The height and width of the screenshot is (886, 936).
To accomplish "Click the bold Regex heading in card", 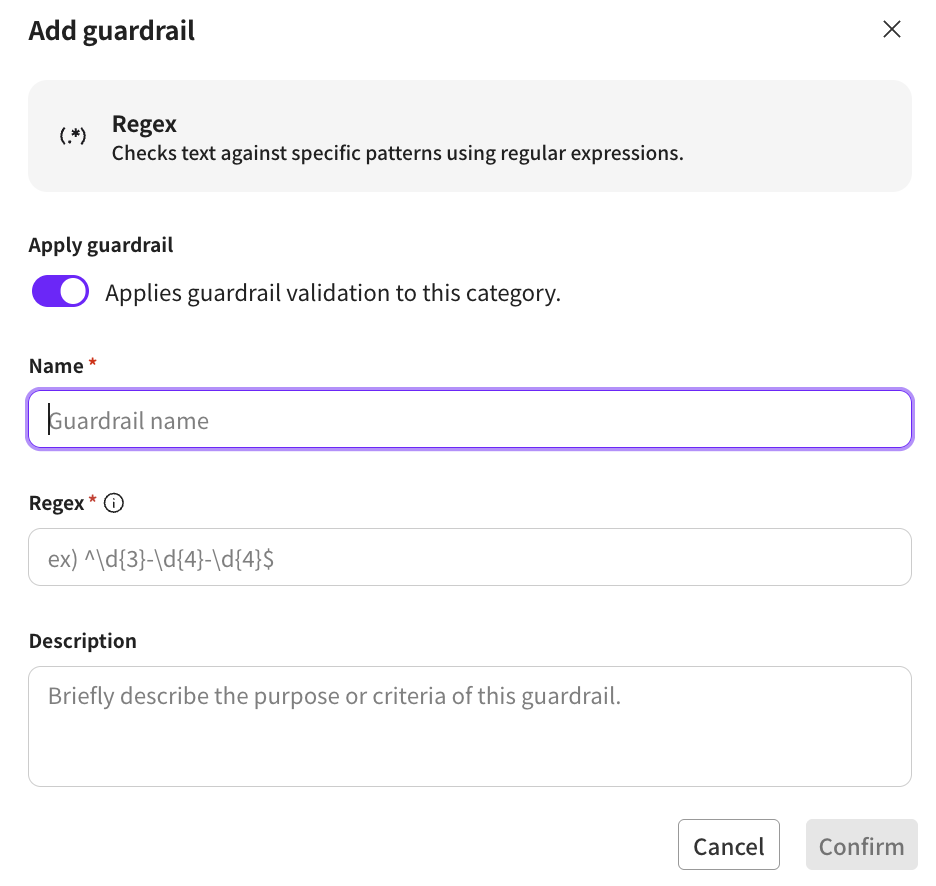I will point(144,124).
